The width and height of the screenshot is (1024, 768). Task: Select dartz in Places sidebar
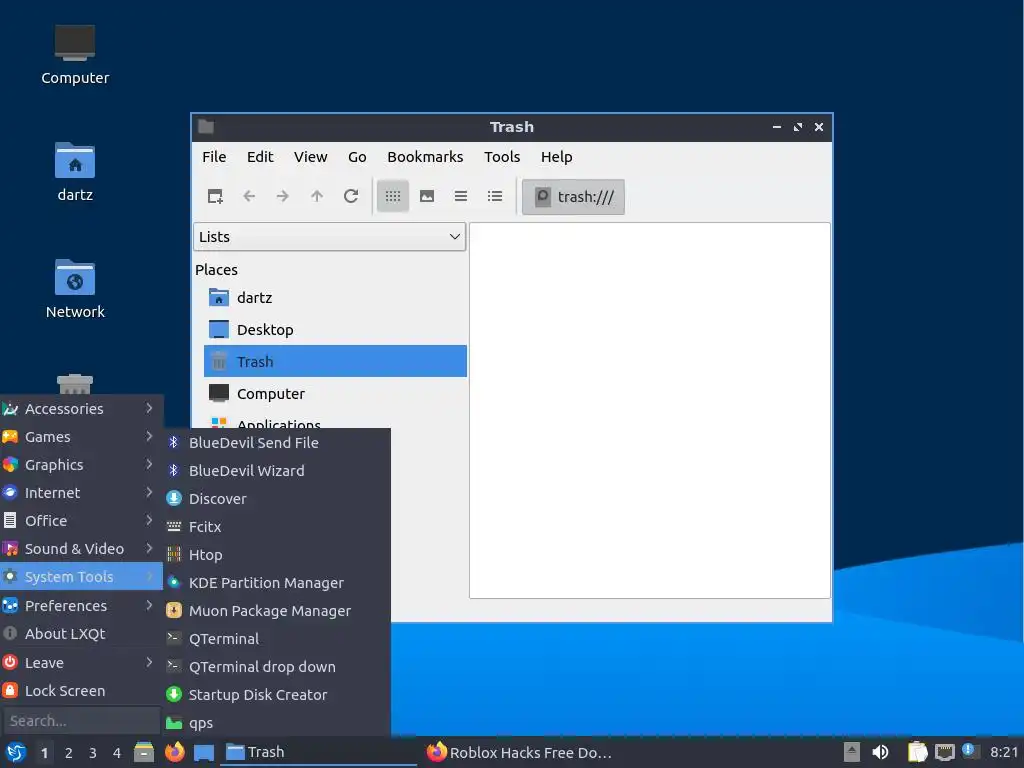coord(335,298)
